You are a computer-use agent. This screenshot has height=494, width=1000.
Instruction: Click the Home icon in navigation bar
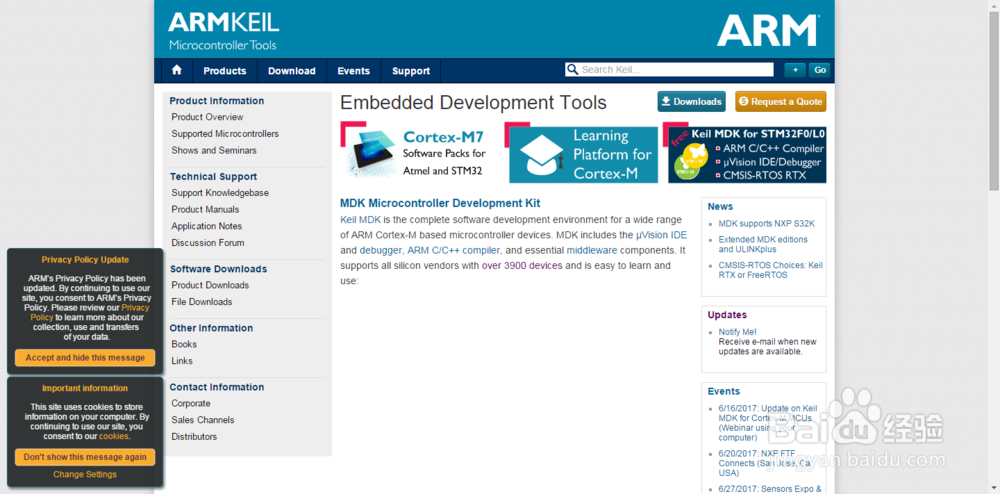pyautogui.click(x=177, y=71)
